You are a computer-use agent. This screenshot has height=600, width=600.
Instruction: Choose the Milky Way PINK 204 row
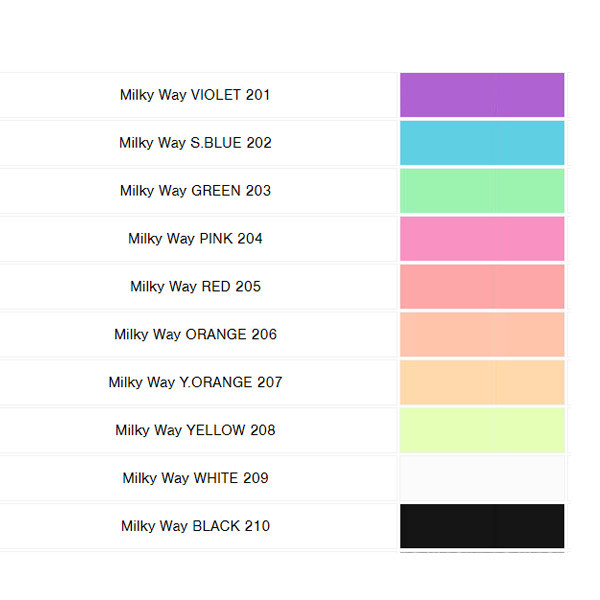click(x=195, y=239)
